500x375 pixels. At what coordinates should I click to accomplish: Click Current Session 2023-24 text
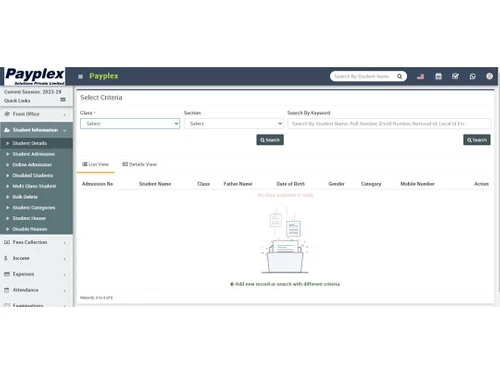[x=33, y=92]
